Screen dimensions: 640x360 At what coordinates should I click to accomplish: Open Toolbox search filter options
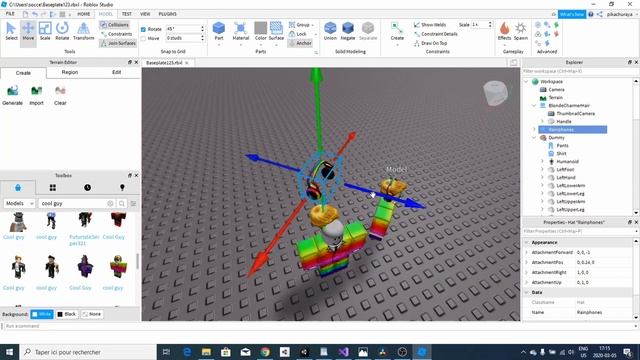(x=133, y=203)
